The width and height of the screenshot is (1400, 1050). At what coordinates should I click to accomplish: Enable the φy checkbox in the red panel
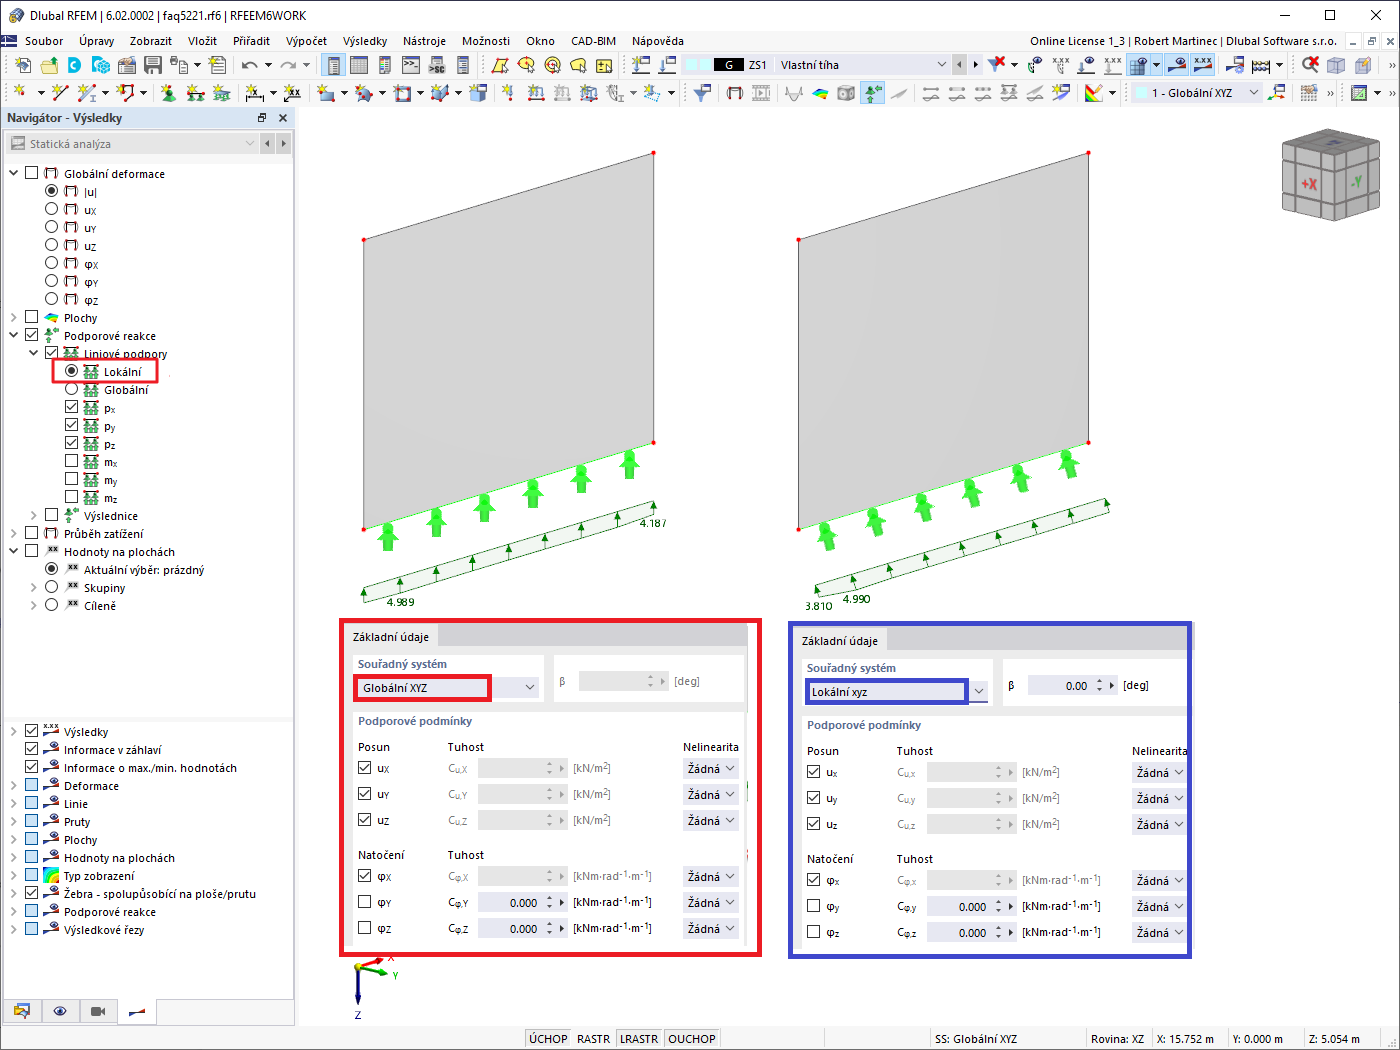pyautogui.click(x=362, y=902)
